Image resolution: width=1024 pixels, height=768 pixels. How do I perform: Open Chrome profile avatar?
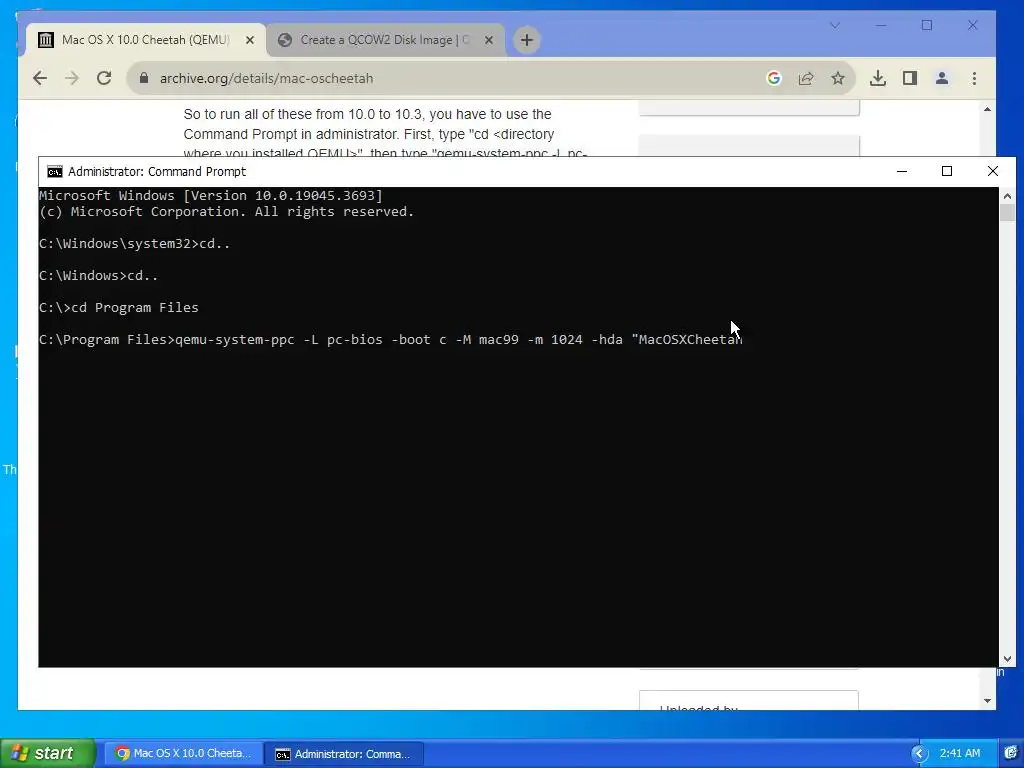click(942, 78)
